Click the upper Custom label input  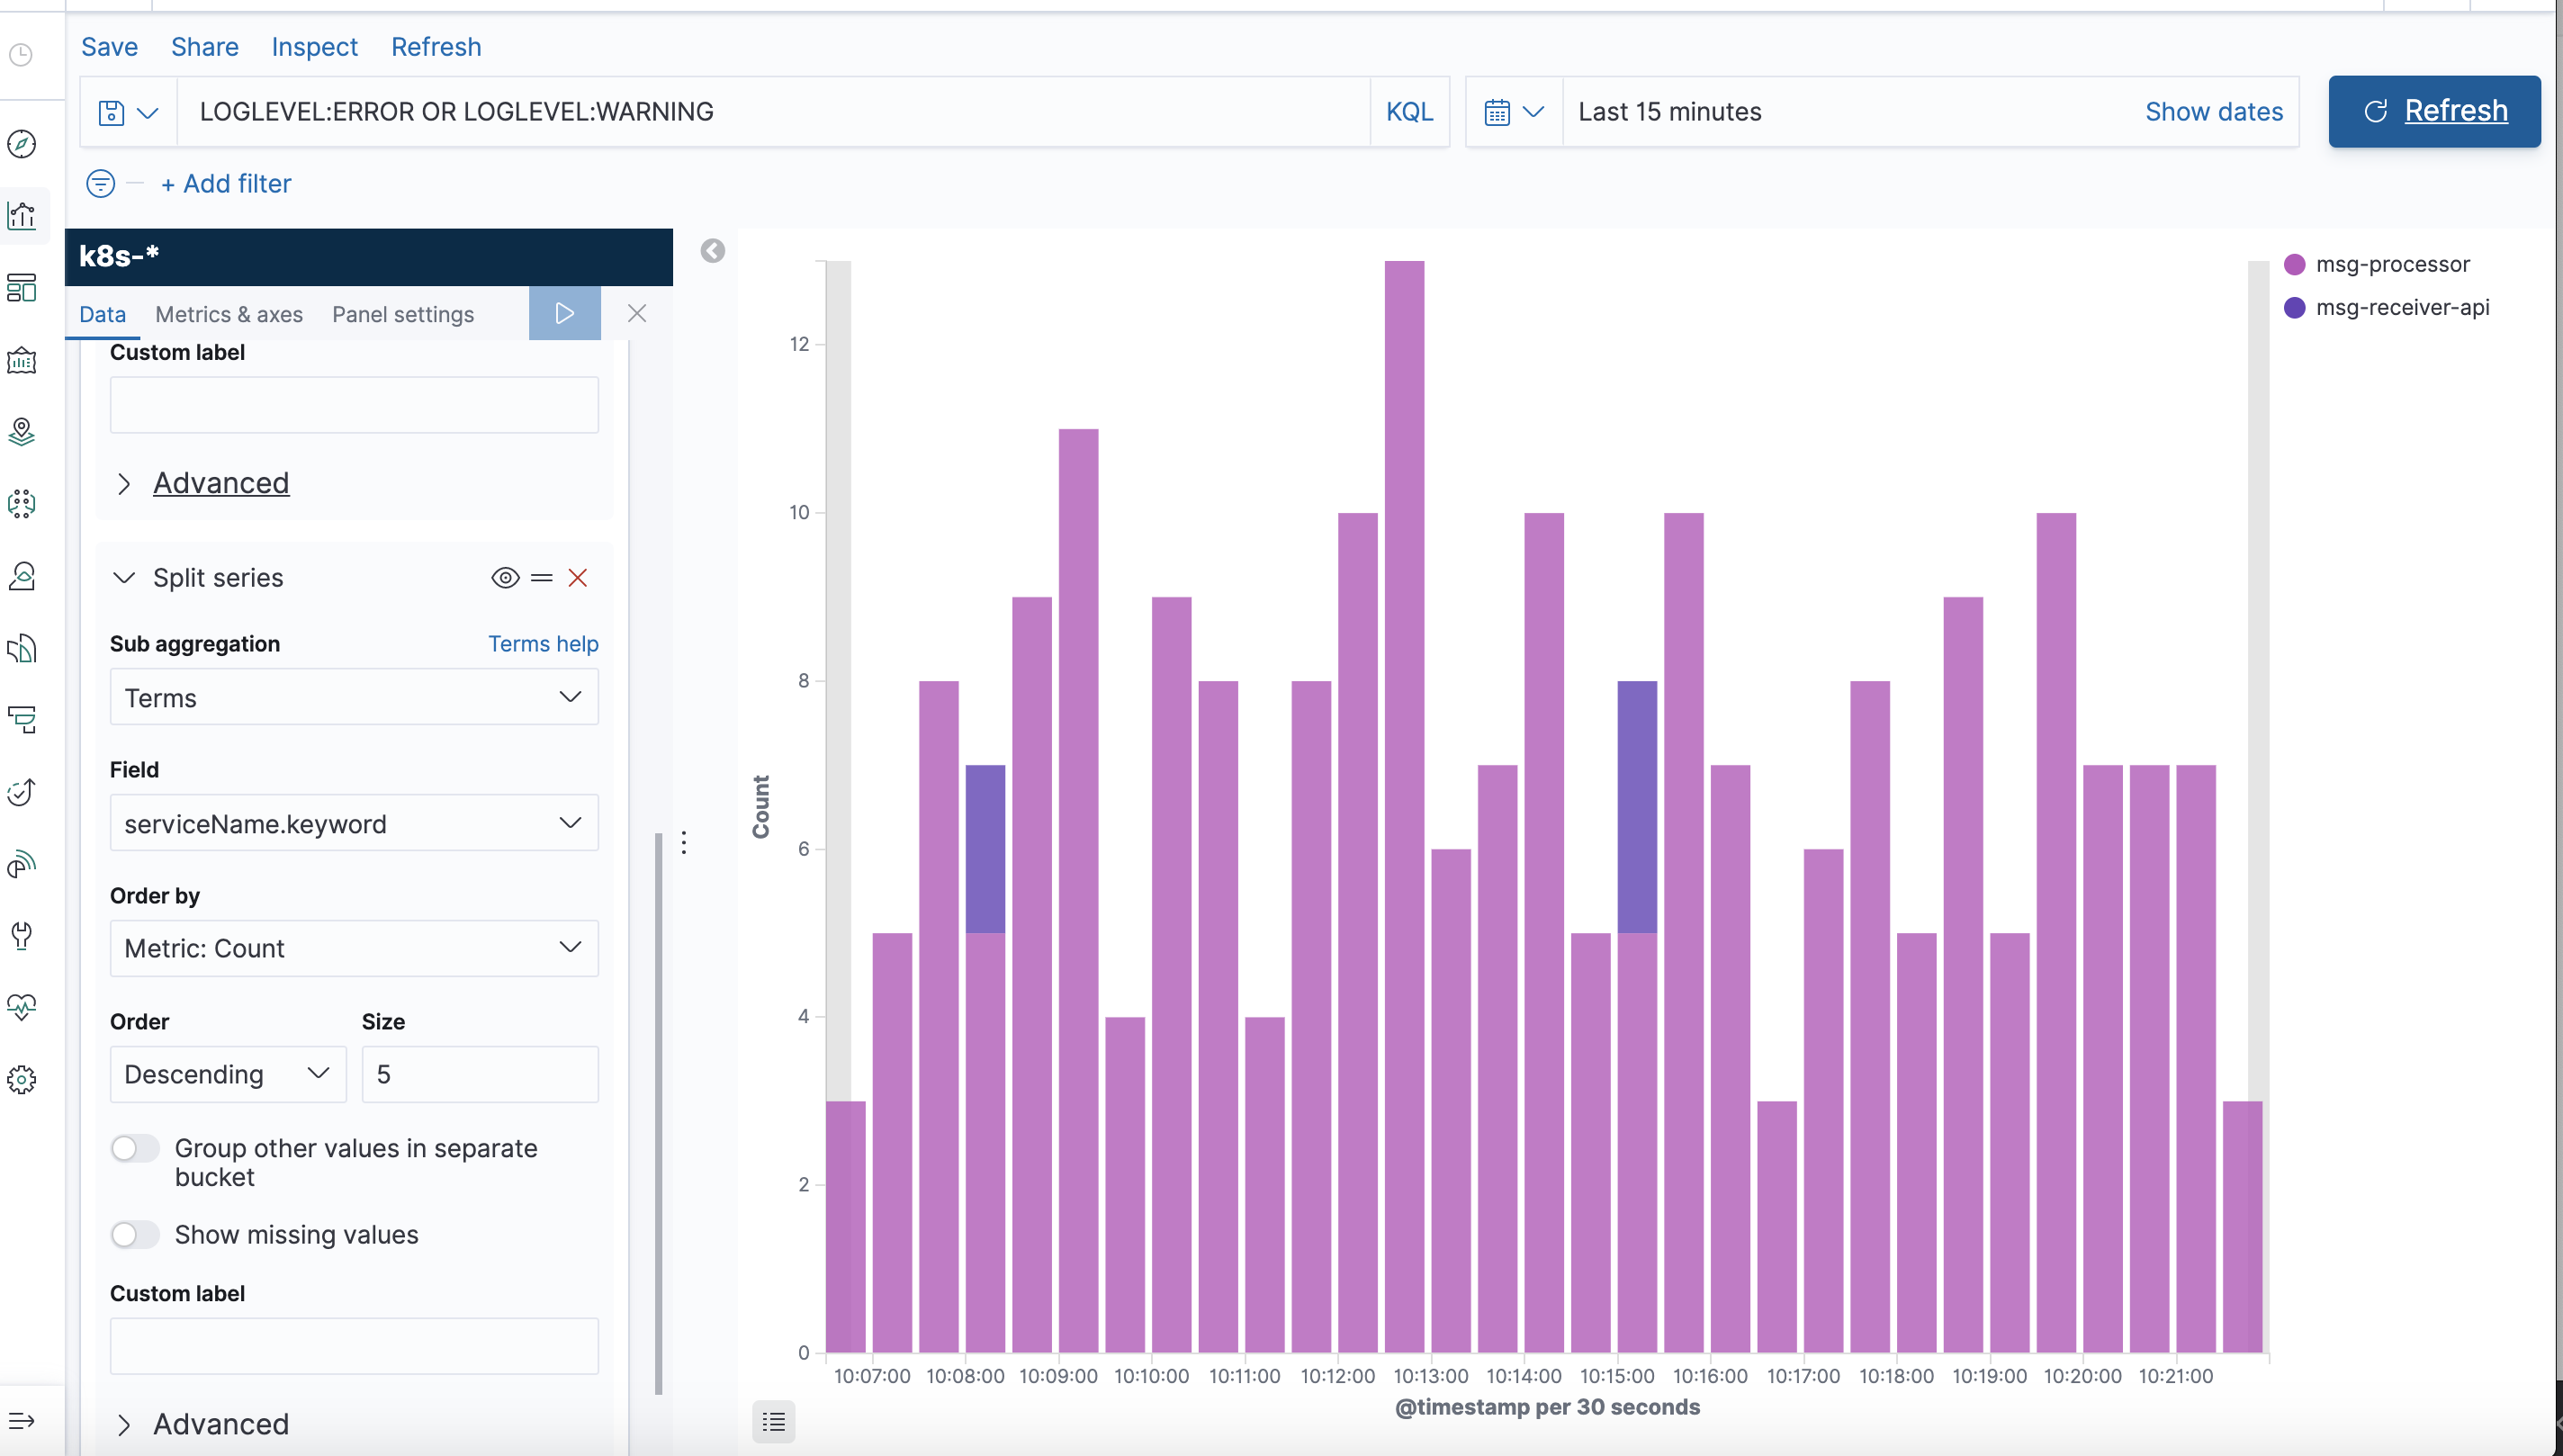(x=354, y=405)
